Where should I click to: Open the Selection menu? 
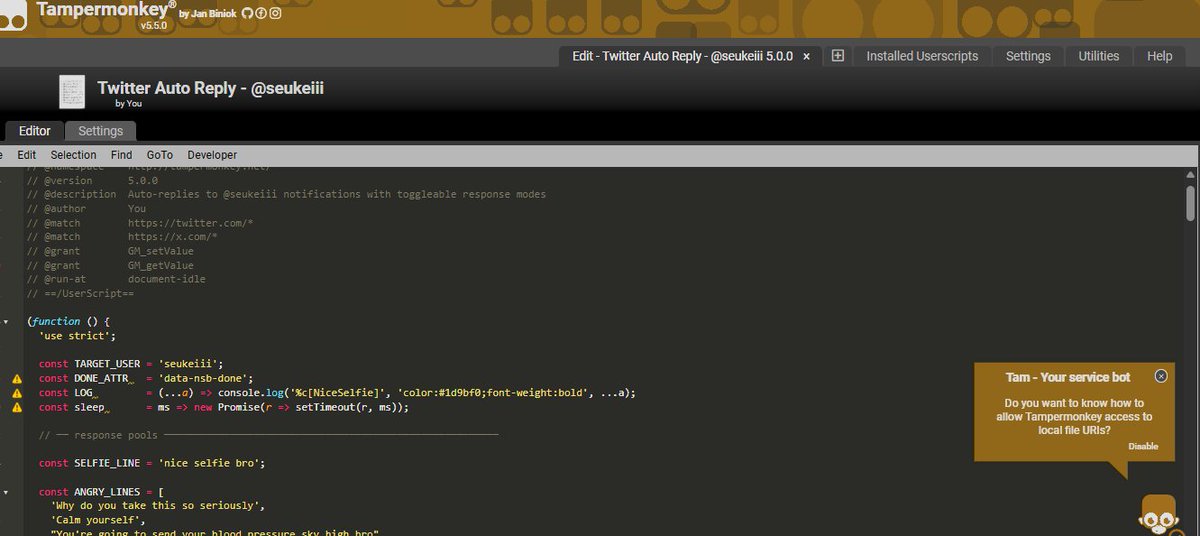73,155
